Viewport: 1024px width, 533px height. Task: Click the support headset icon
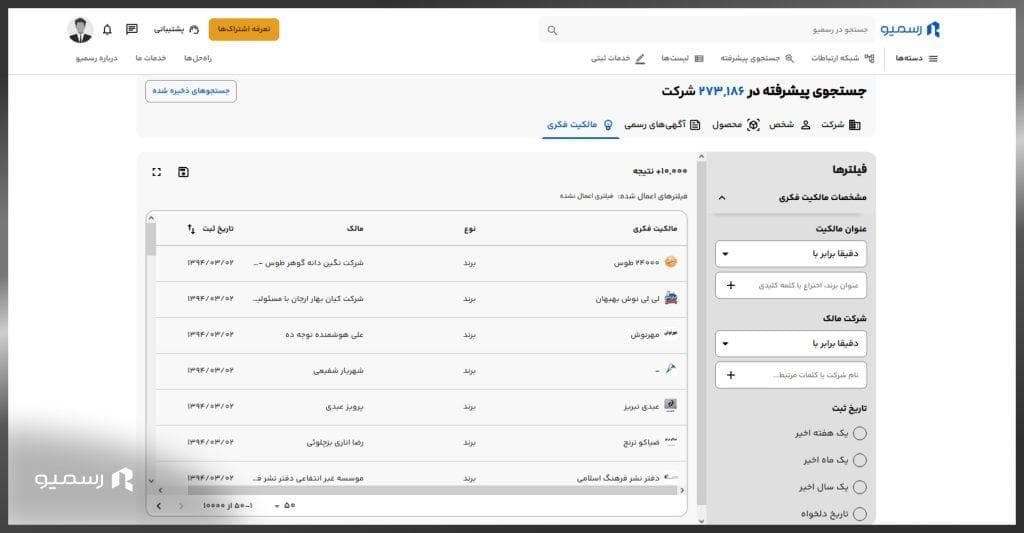[194, 29]
